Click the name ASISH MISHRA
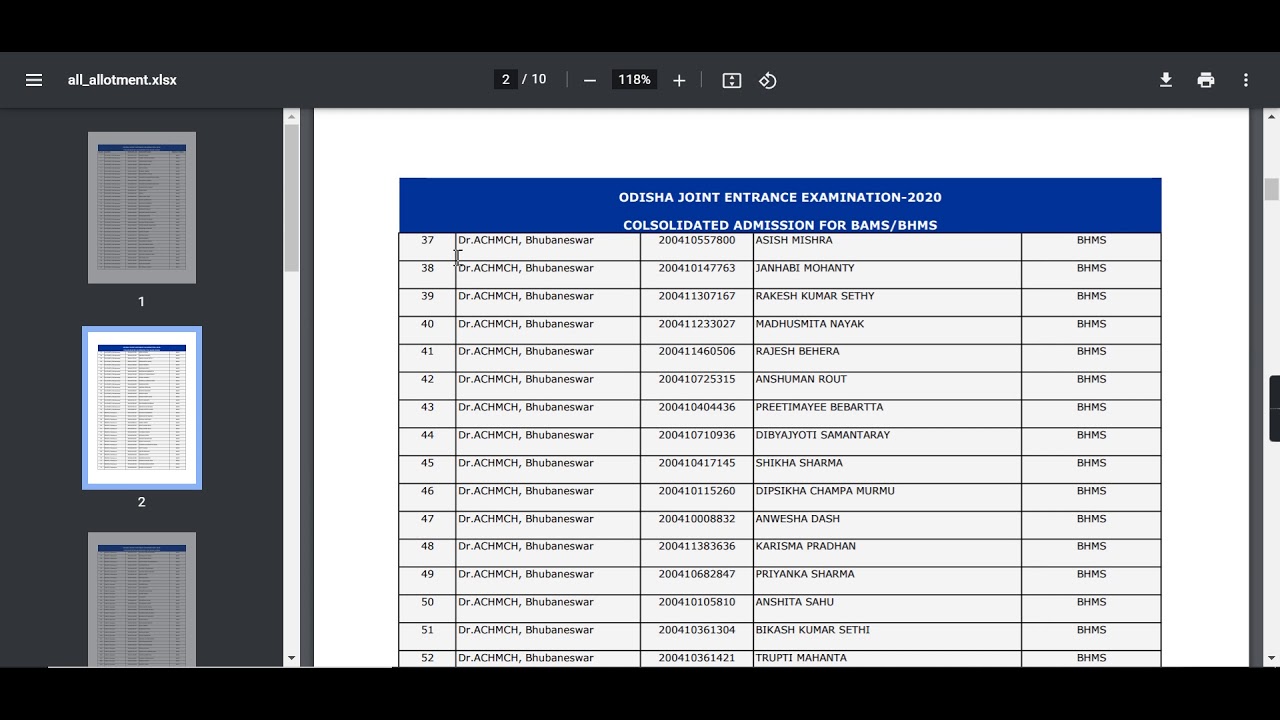The width and height of the screenshot is (1280, 720). 794,240
